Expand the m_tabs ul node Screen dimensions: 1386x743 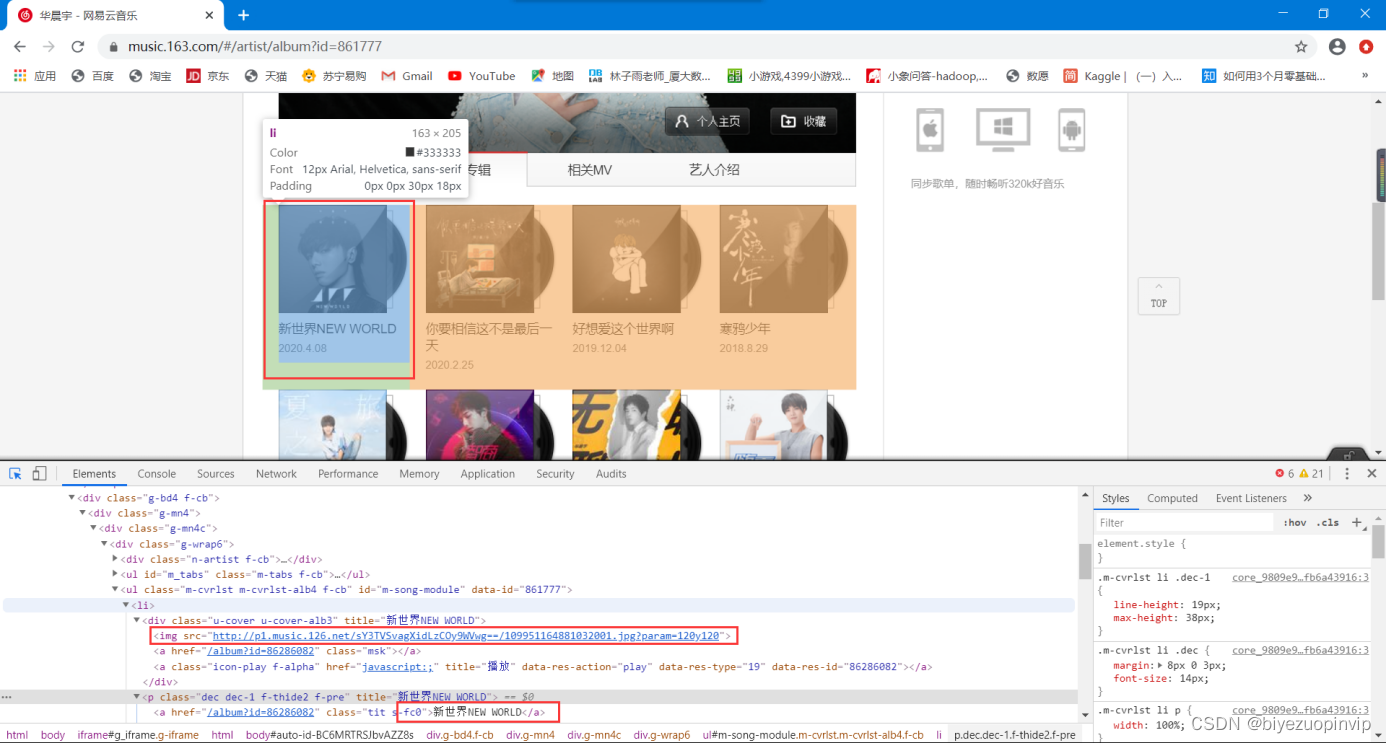[x=116, y=575]
